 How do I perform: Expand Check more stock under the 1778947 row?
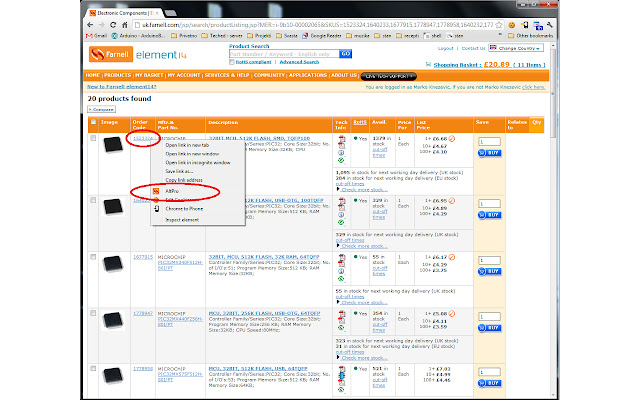[x=364, y=358]
